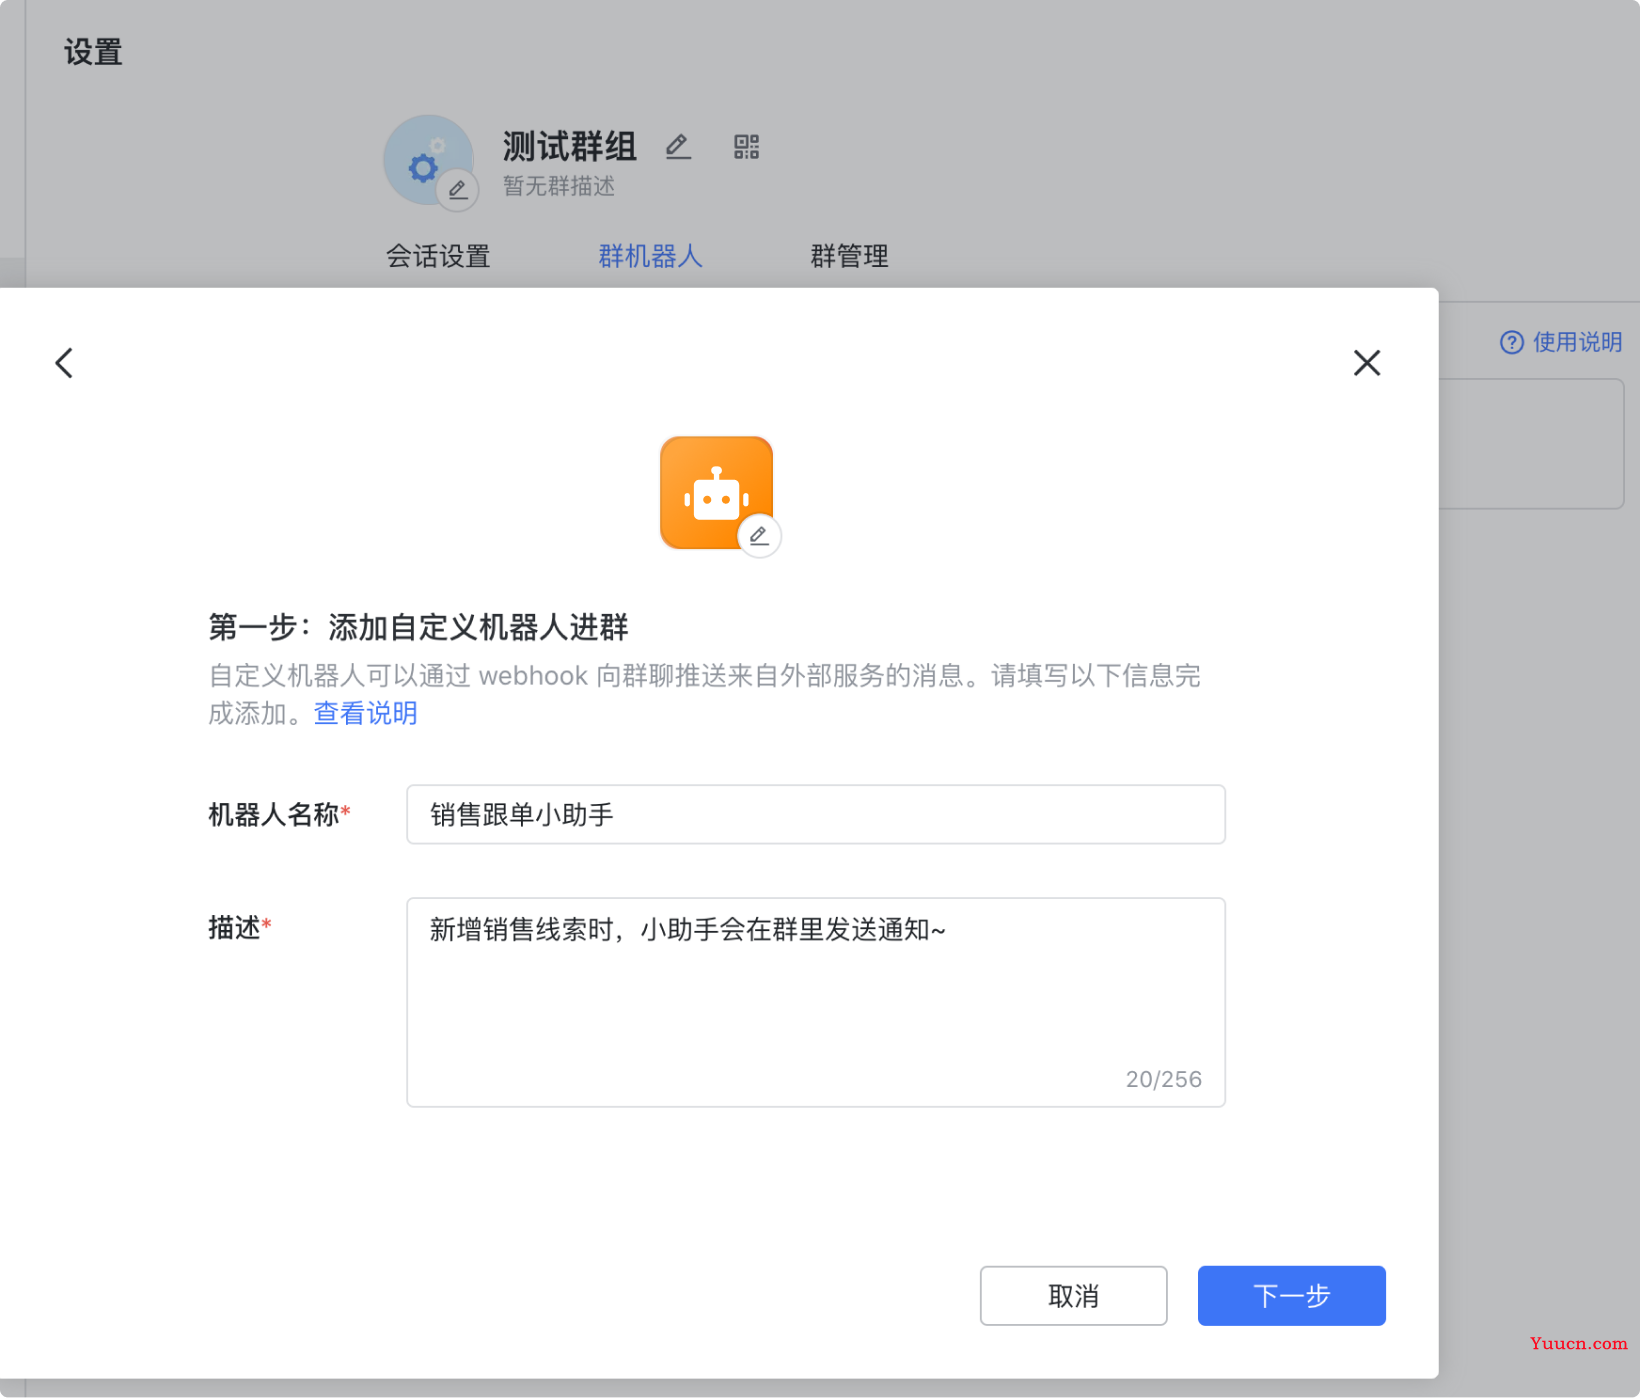Switch to the 会话设置 tab

[438, 256]
